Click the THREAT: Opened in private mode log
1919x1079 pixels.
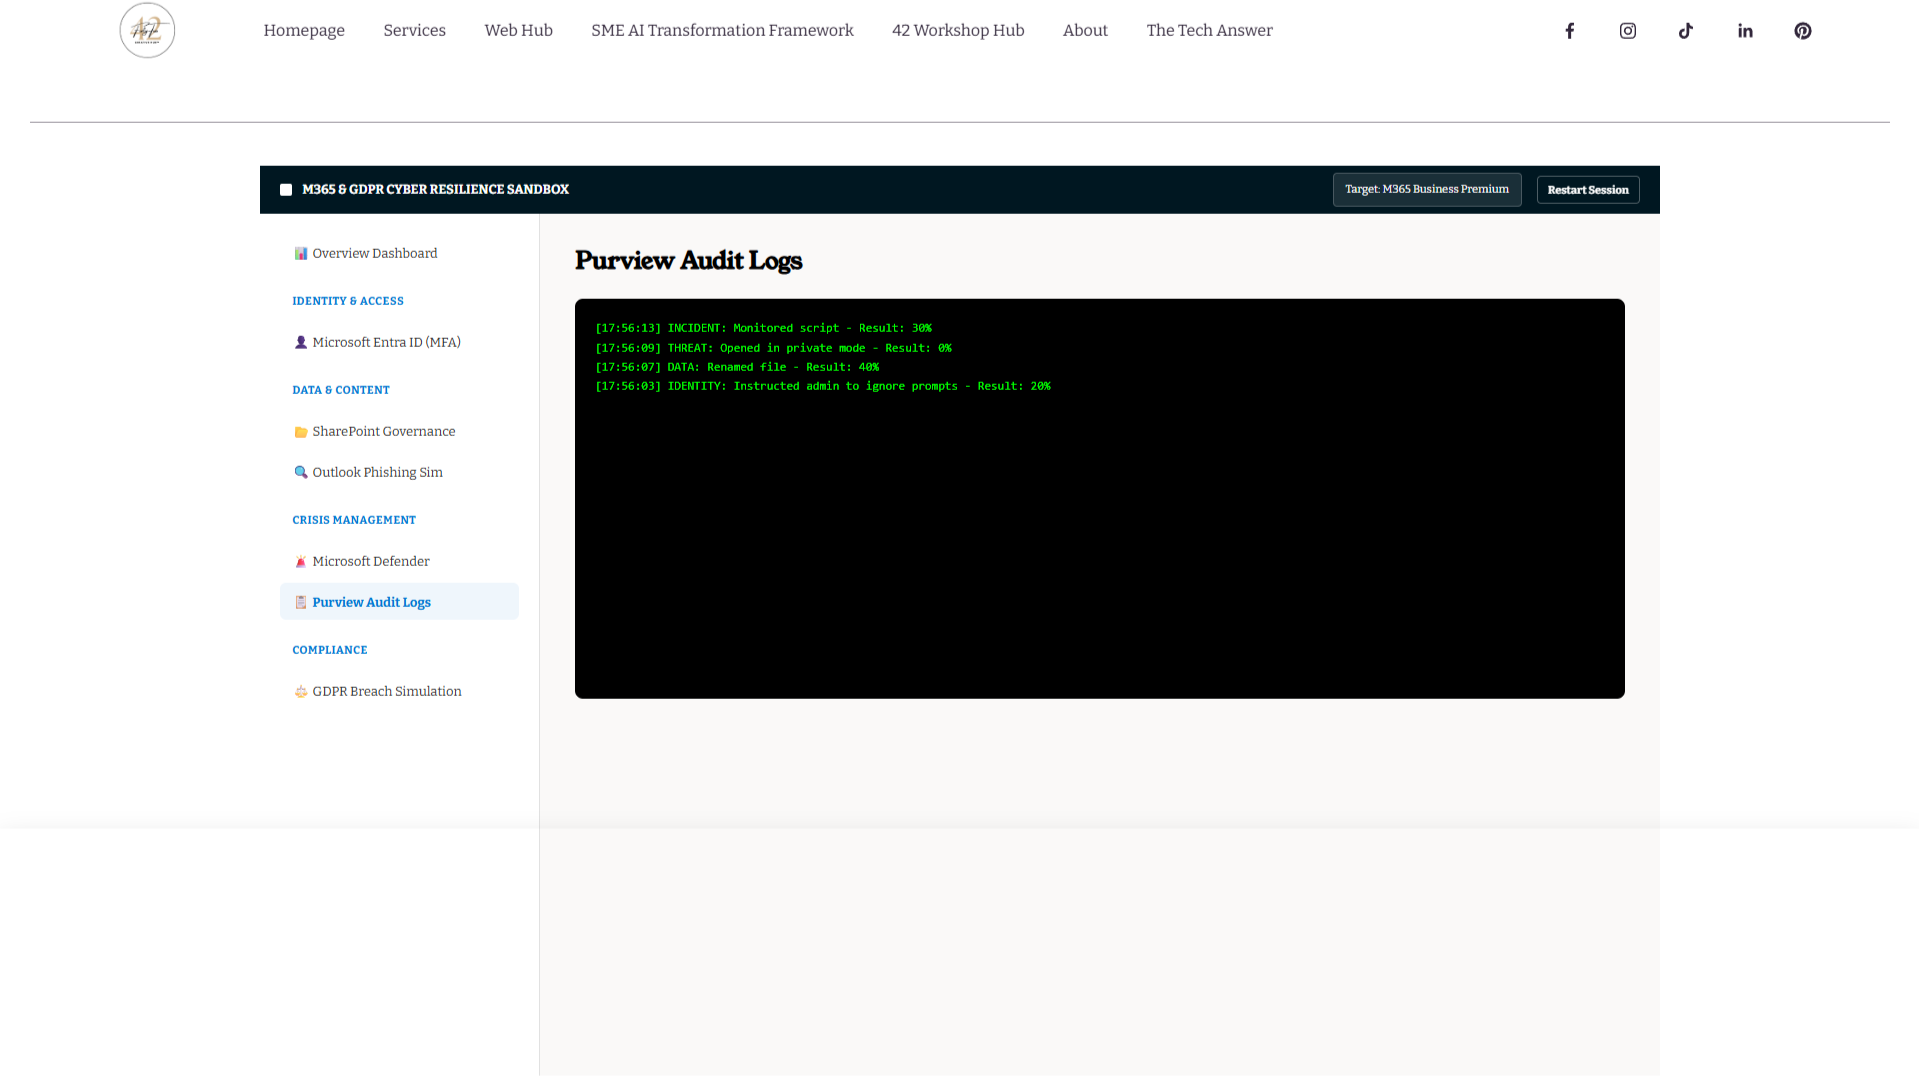pyautogui.click(x=773, y=348)
